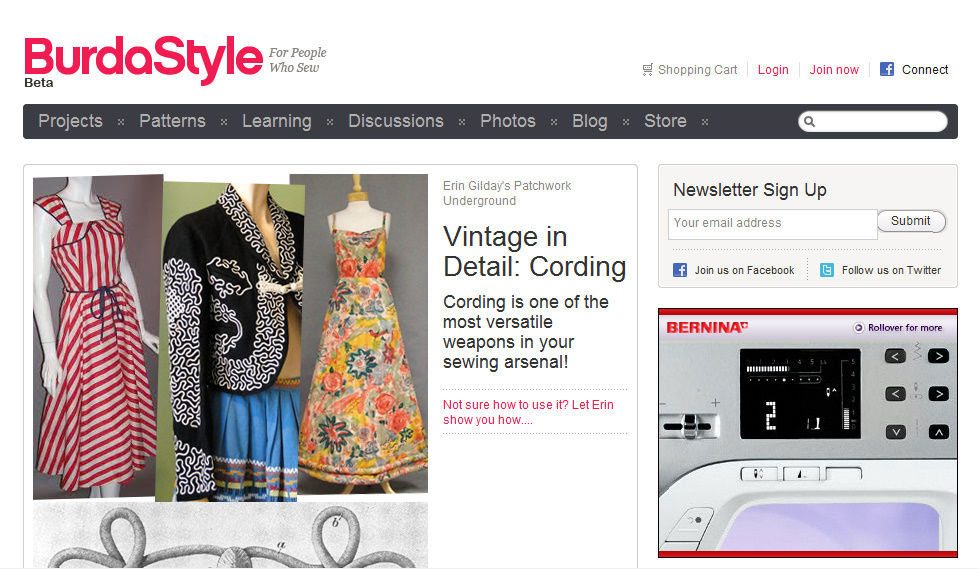Click the Bernina logo in the ad
Screen dimensions: 979x569
707,327
